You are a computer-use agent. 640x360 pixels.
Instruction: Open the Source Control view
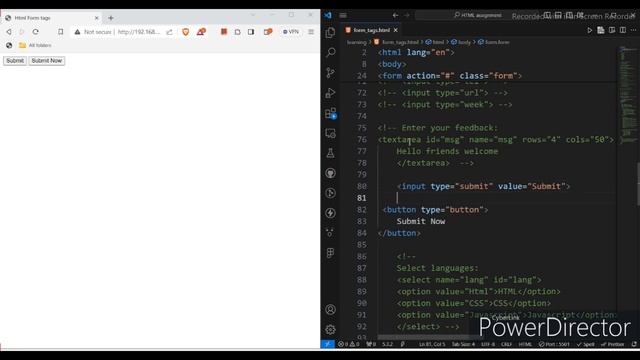click(x=331, y=73)
